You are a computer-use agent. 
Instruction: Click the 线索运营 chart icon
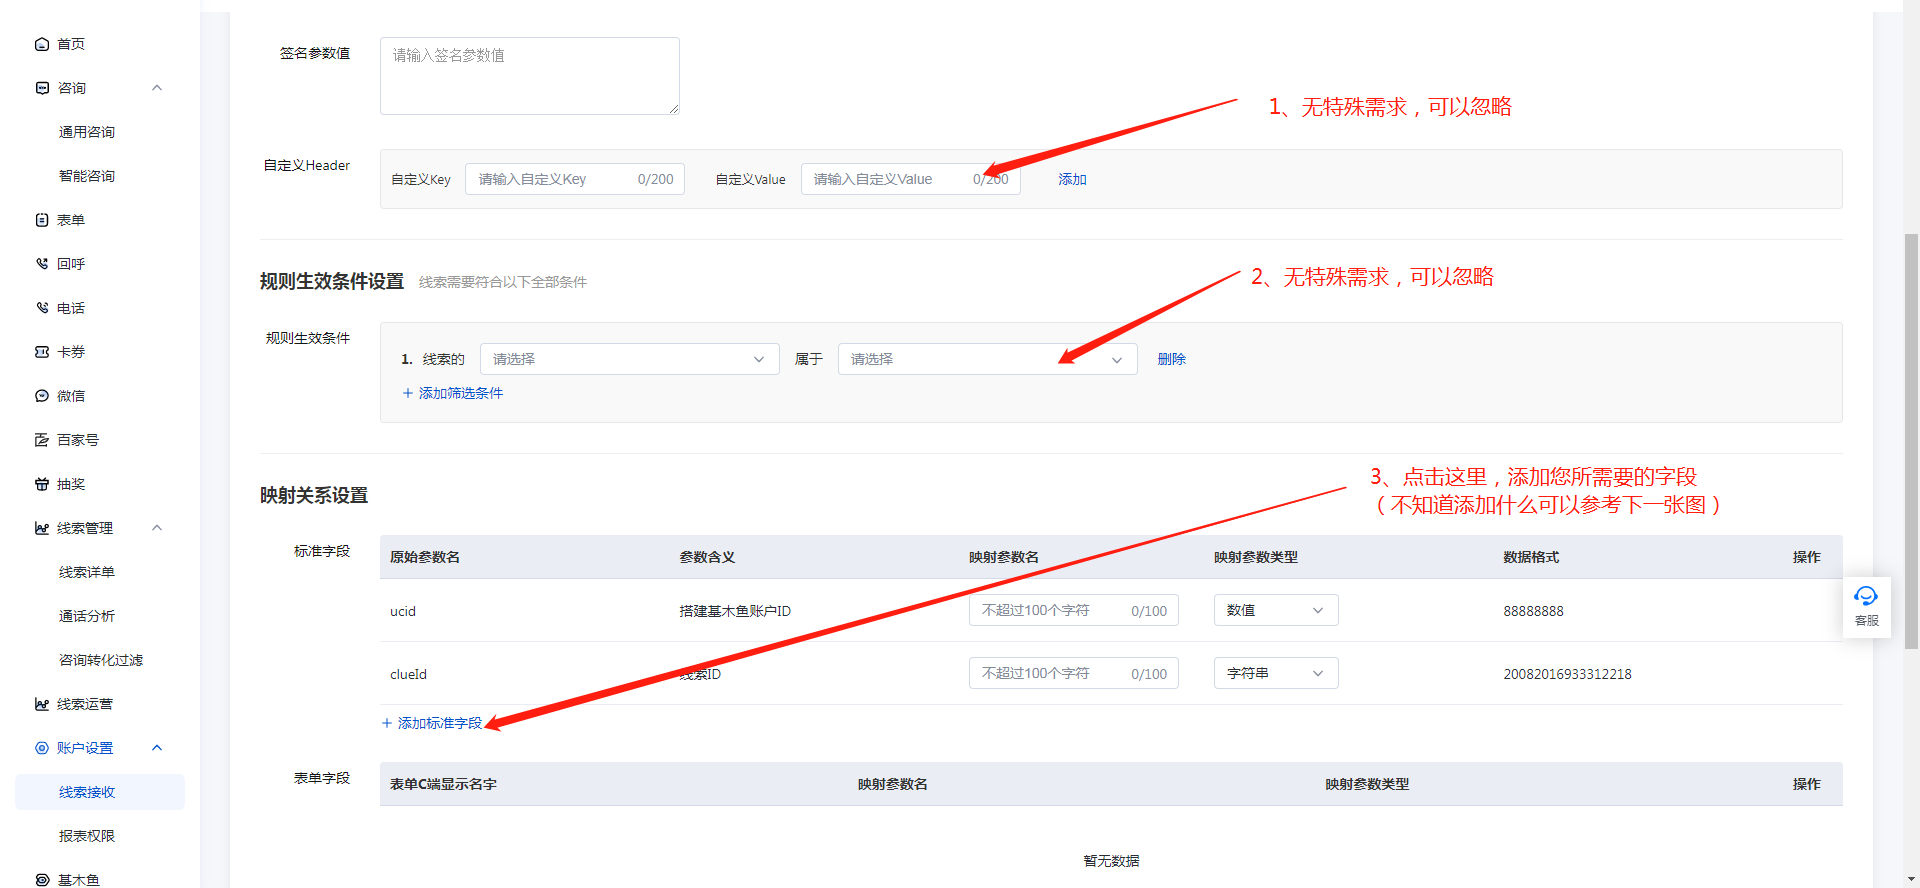(42, 704)
